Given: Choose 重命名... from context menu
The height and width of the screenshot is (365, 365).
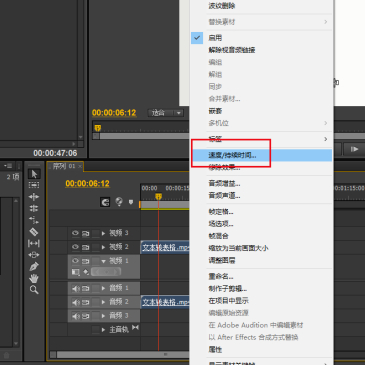Looking at the screenshot, I should 262,276.
